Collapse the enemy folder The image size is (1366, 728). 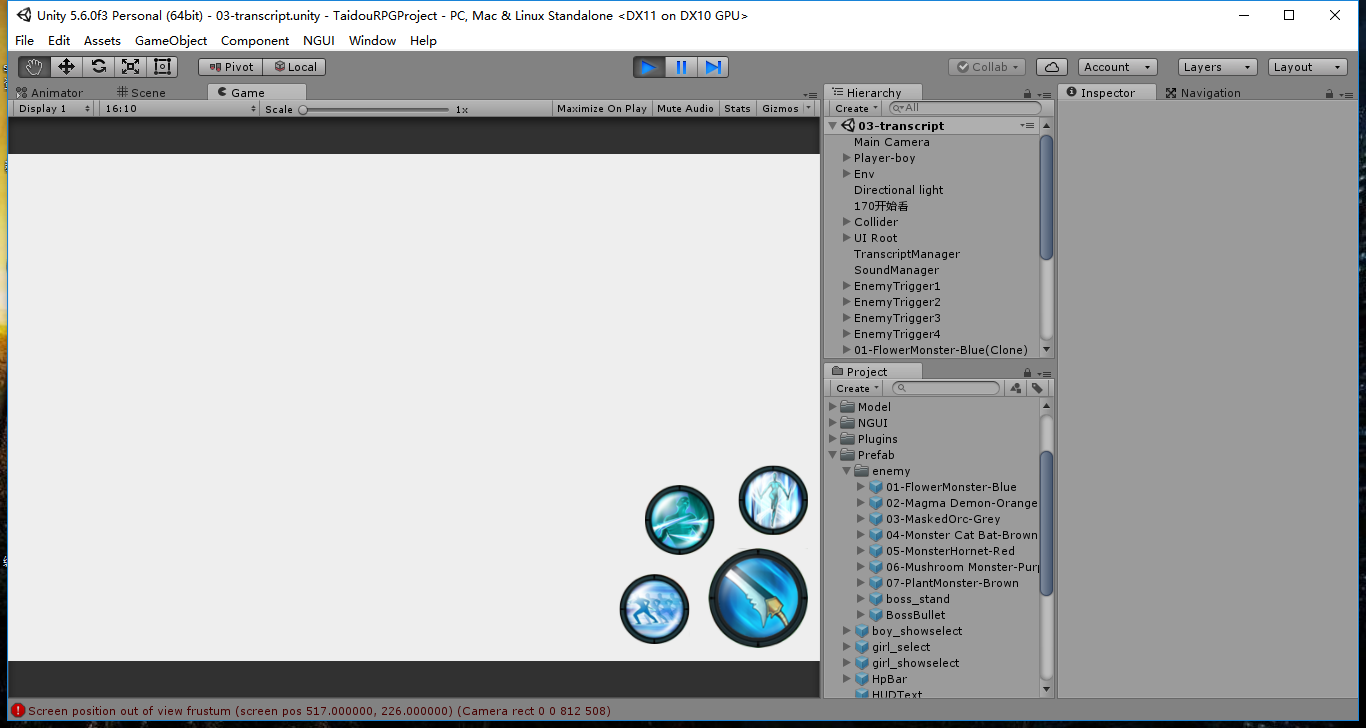point(847,471)
